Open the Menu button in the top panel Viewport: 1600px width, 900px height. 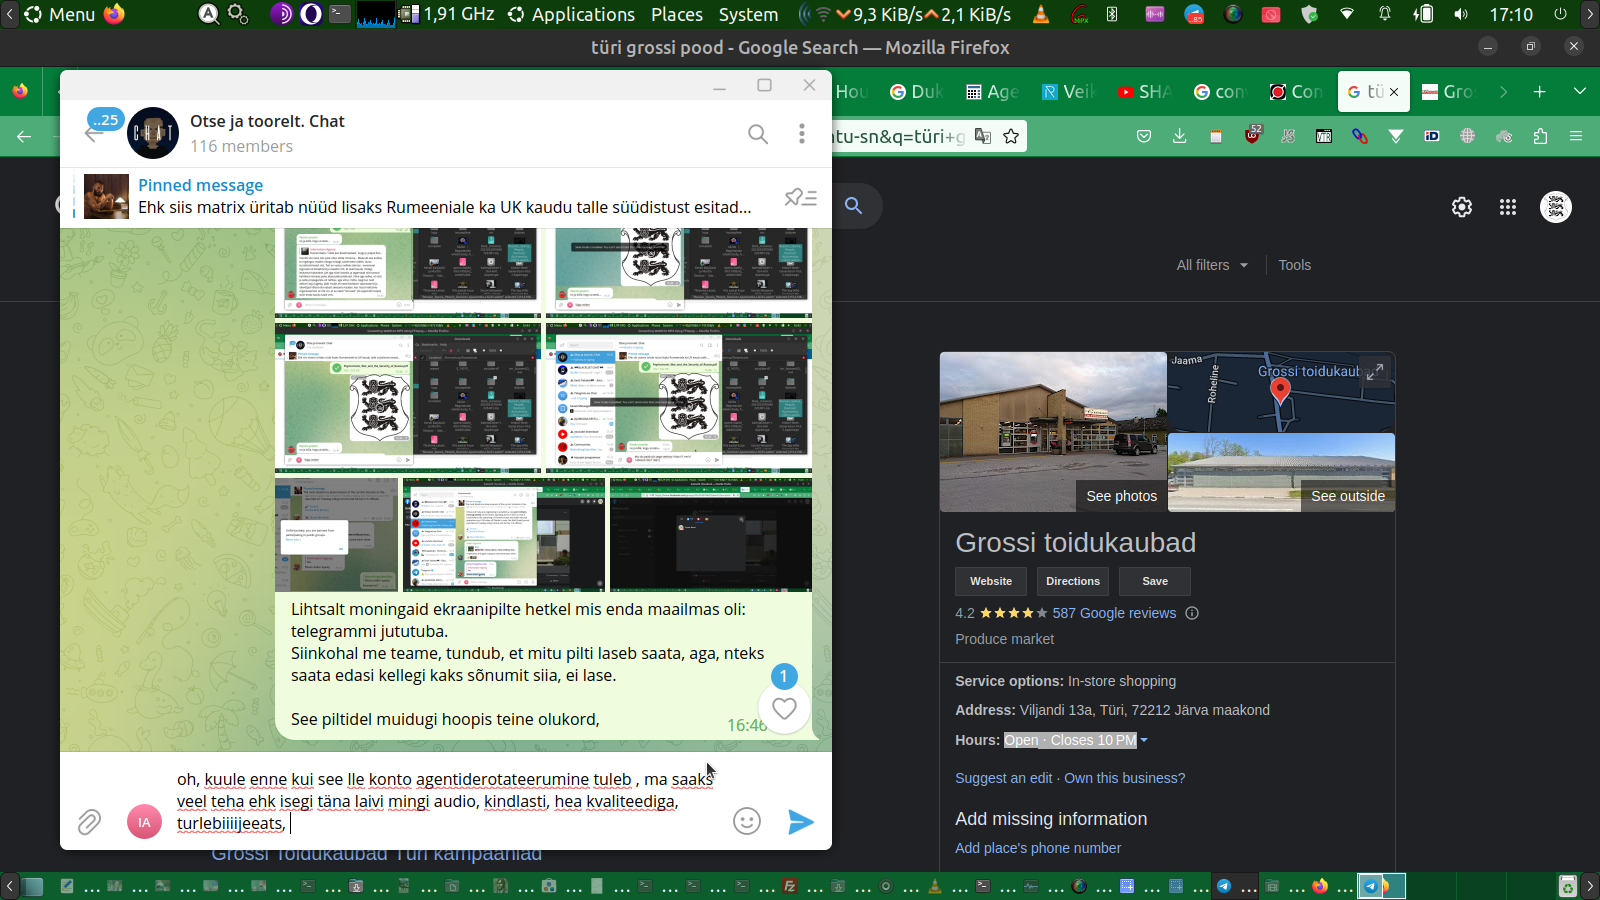[60, 14]
